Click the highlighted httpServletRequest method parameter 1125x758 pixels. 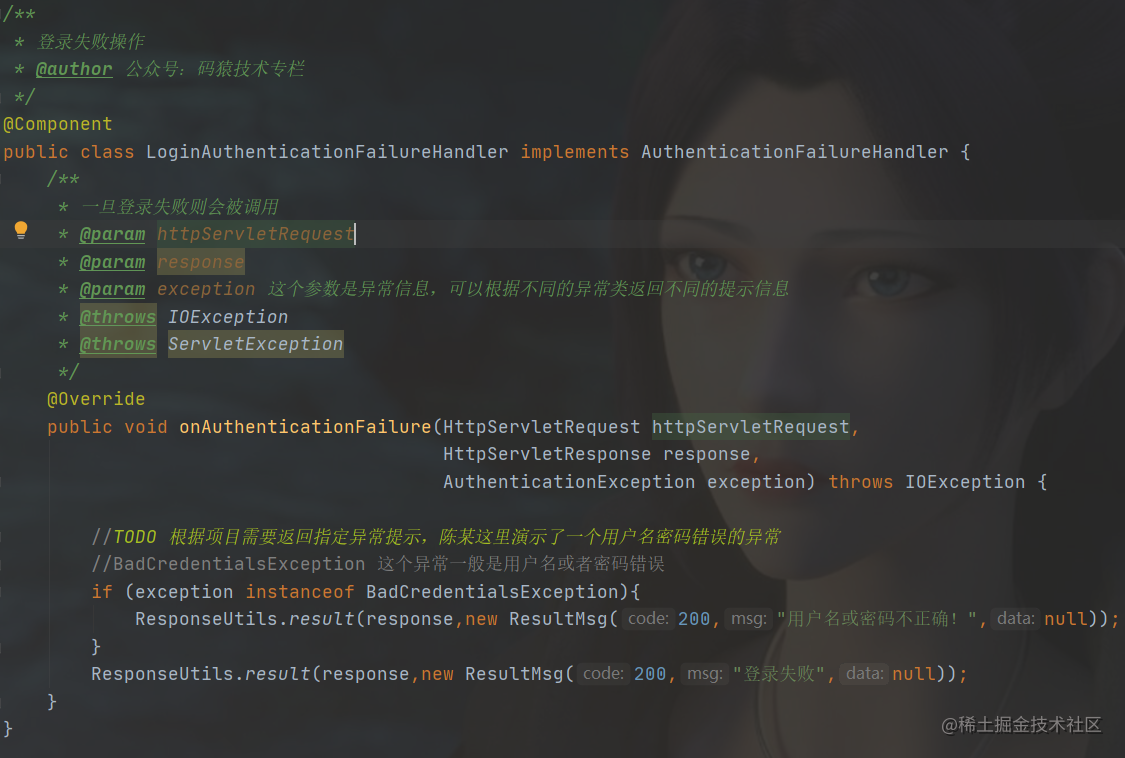point(750,427)
